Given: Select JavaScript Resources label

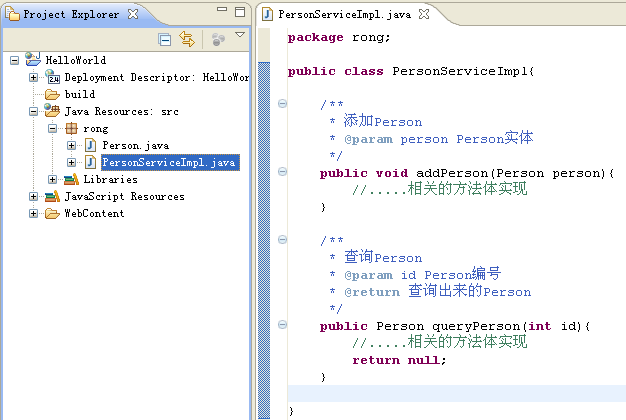Looking at the screenshot, I should pyautogui.click(x=125, y=196).
